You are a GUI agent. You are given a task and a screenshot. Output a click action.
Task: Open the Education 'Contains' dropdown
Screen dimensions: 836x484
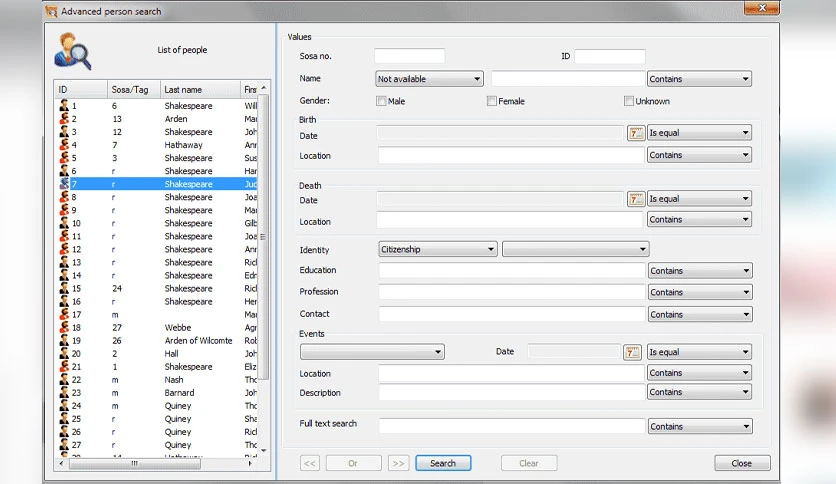tap(700, 271)
